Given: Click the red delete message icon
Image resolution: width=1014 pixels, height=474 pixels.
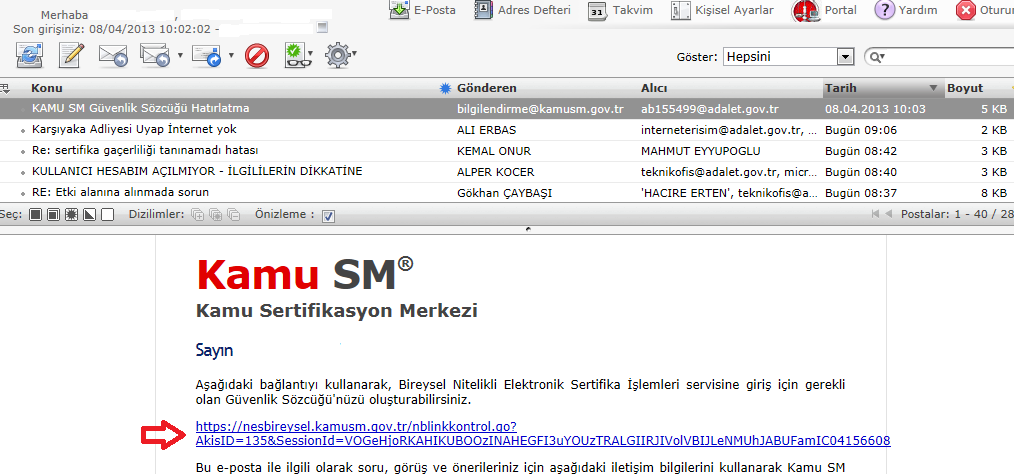Looking at the screenshot, I should click(257, 56).
